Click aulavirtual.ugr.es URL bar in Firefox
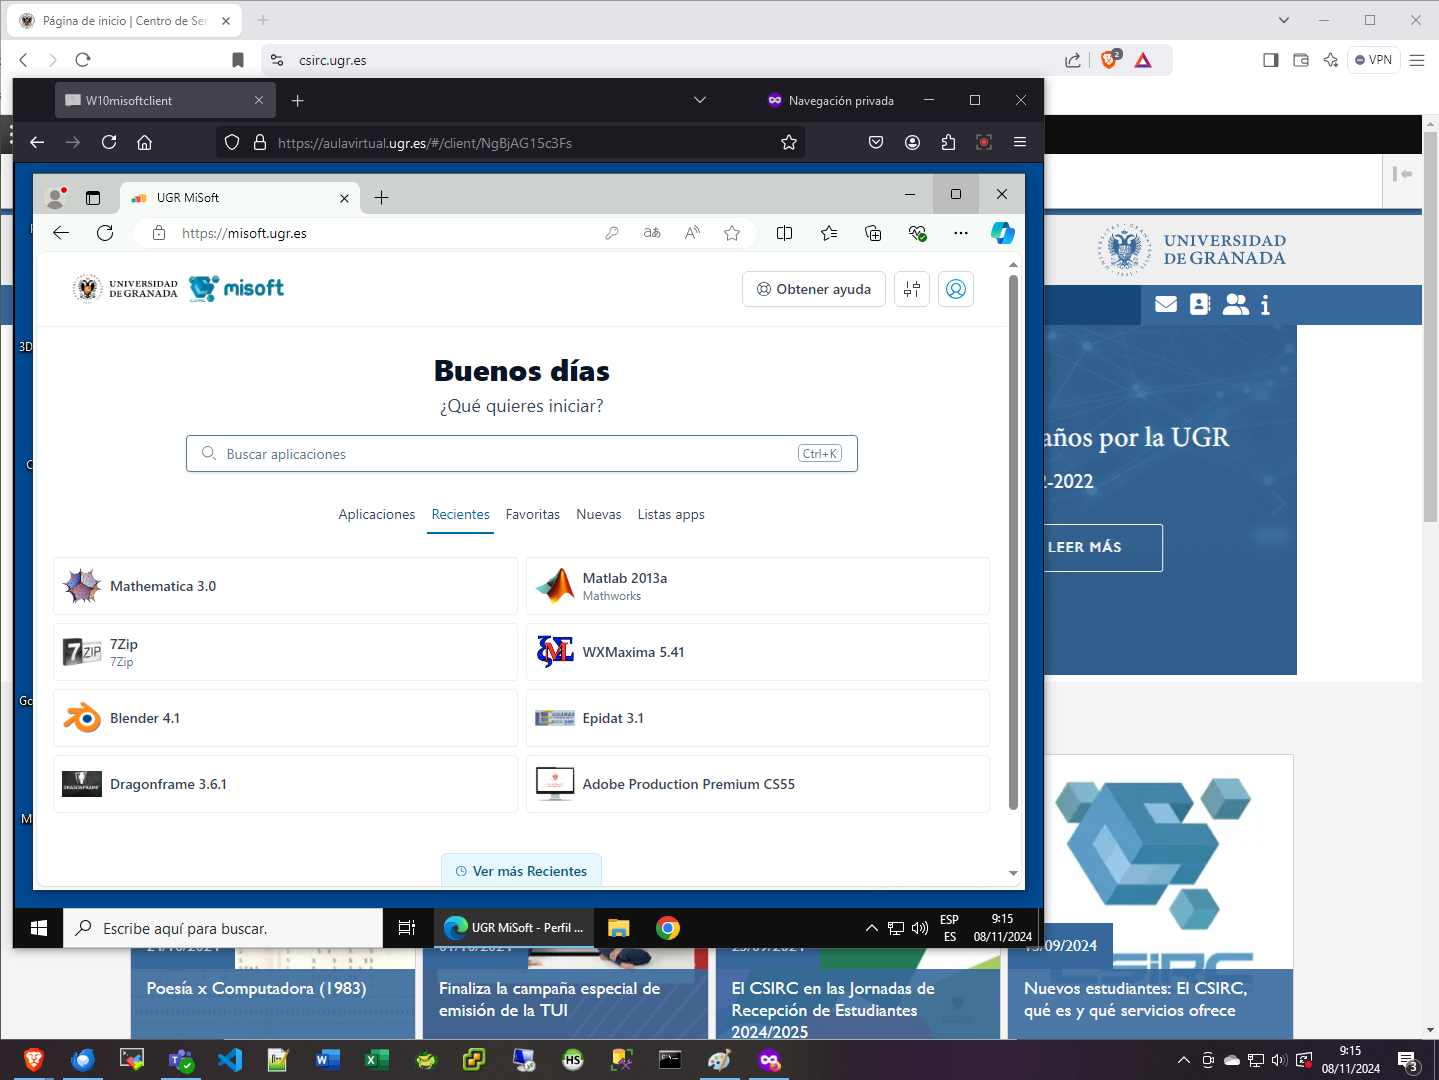This screenshot has width=1439, height=1080. tap(510, 142)
